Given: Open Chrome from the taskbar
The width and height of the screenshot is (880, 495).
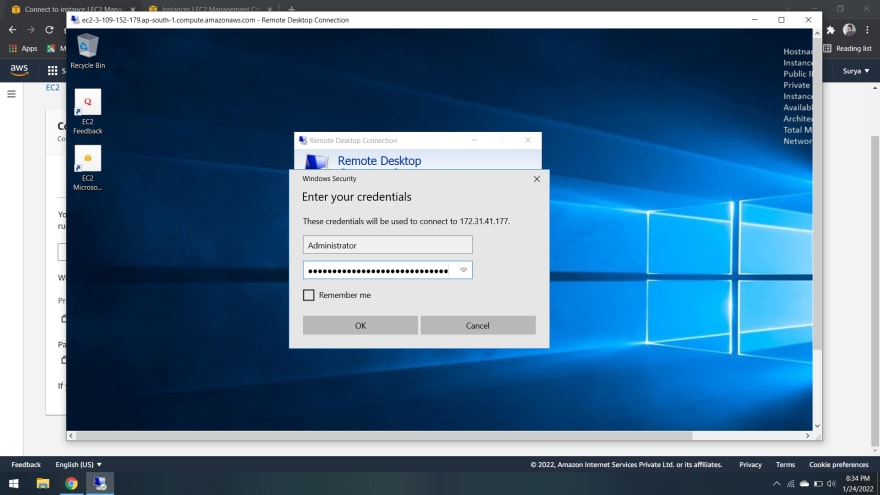Looking at the screenshot, I should click(x=71, y=483).
